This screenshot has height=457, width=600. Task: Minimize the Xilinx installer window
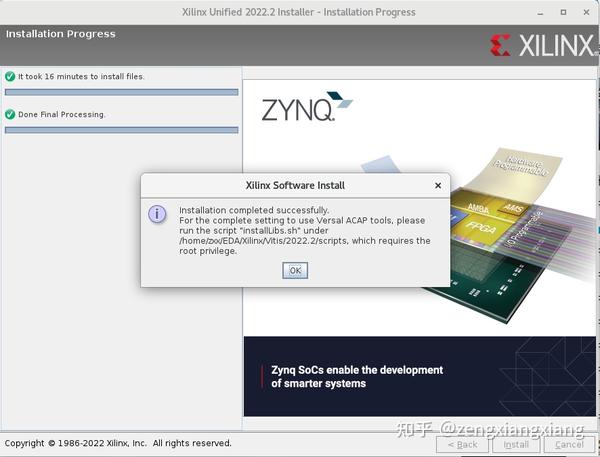[540, 13]
